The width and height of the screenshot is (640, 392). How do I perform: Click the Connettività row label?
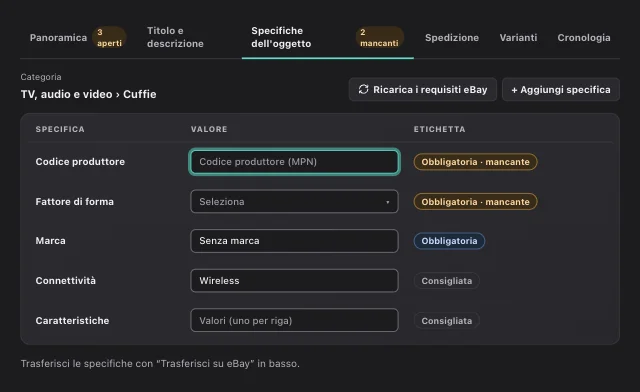pos(66,281)
